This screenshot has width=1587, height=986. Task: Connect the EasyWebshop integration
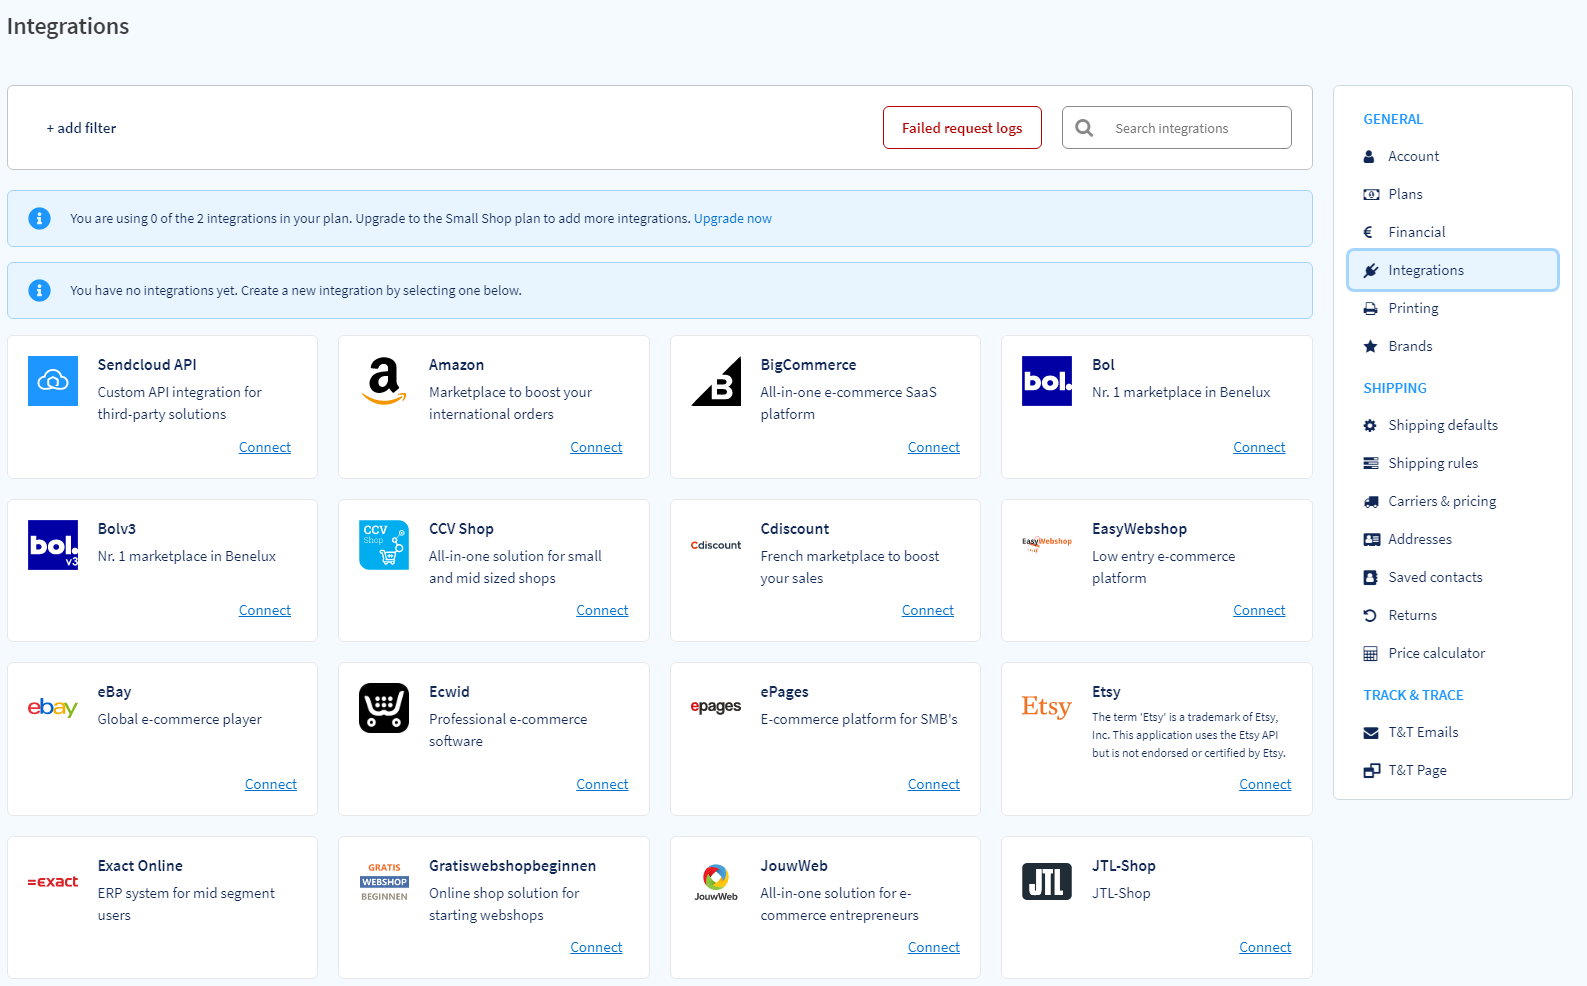click(1258, 610)
